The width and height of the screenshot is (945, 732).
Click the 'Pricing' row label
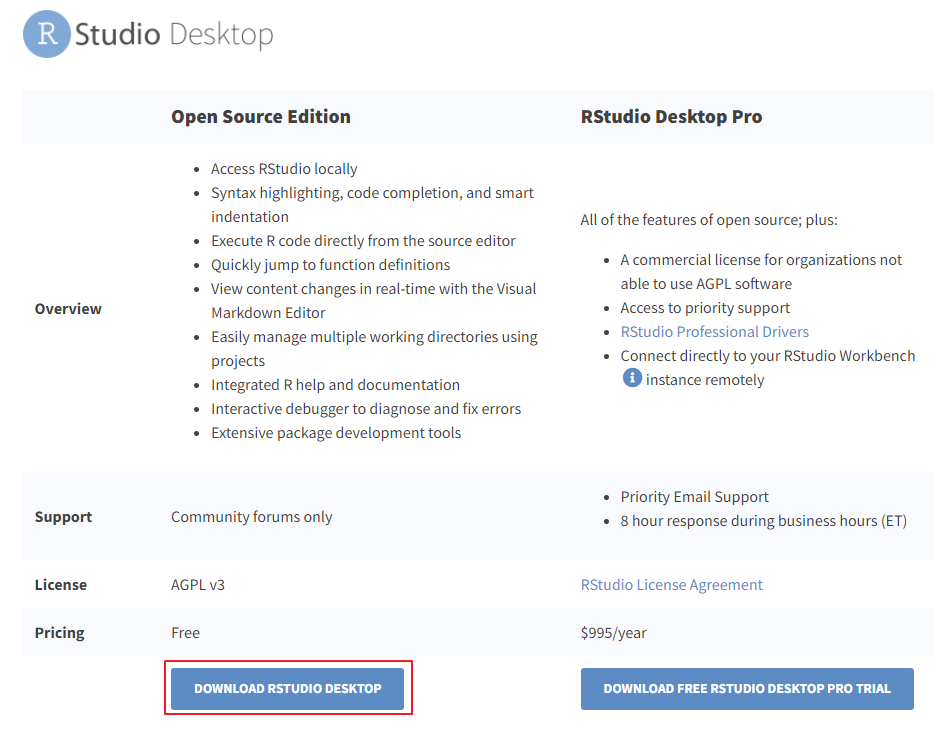(60, 633)
